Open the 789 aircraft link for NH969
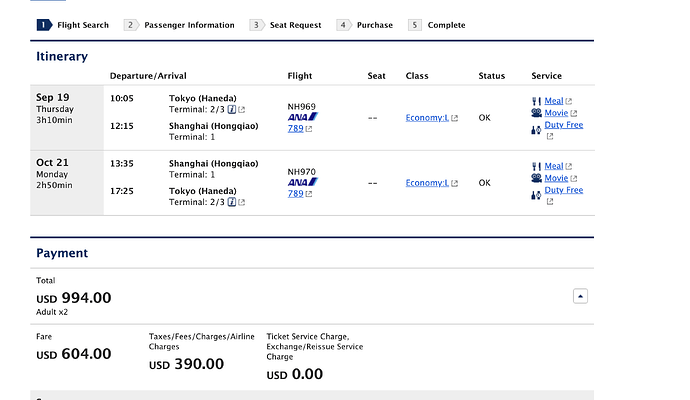Screen dimensions: 690x400 click(296, 128)
